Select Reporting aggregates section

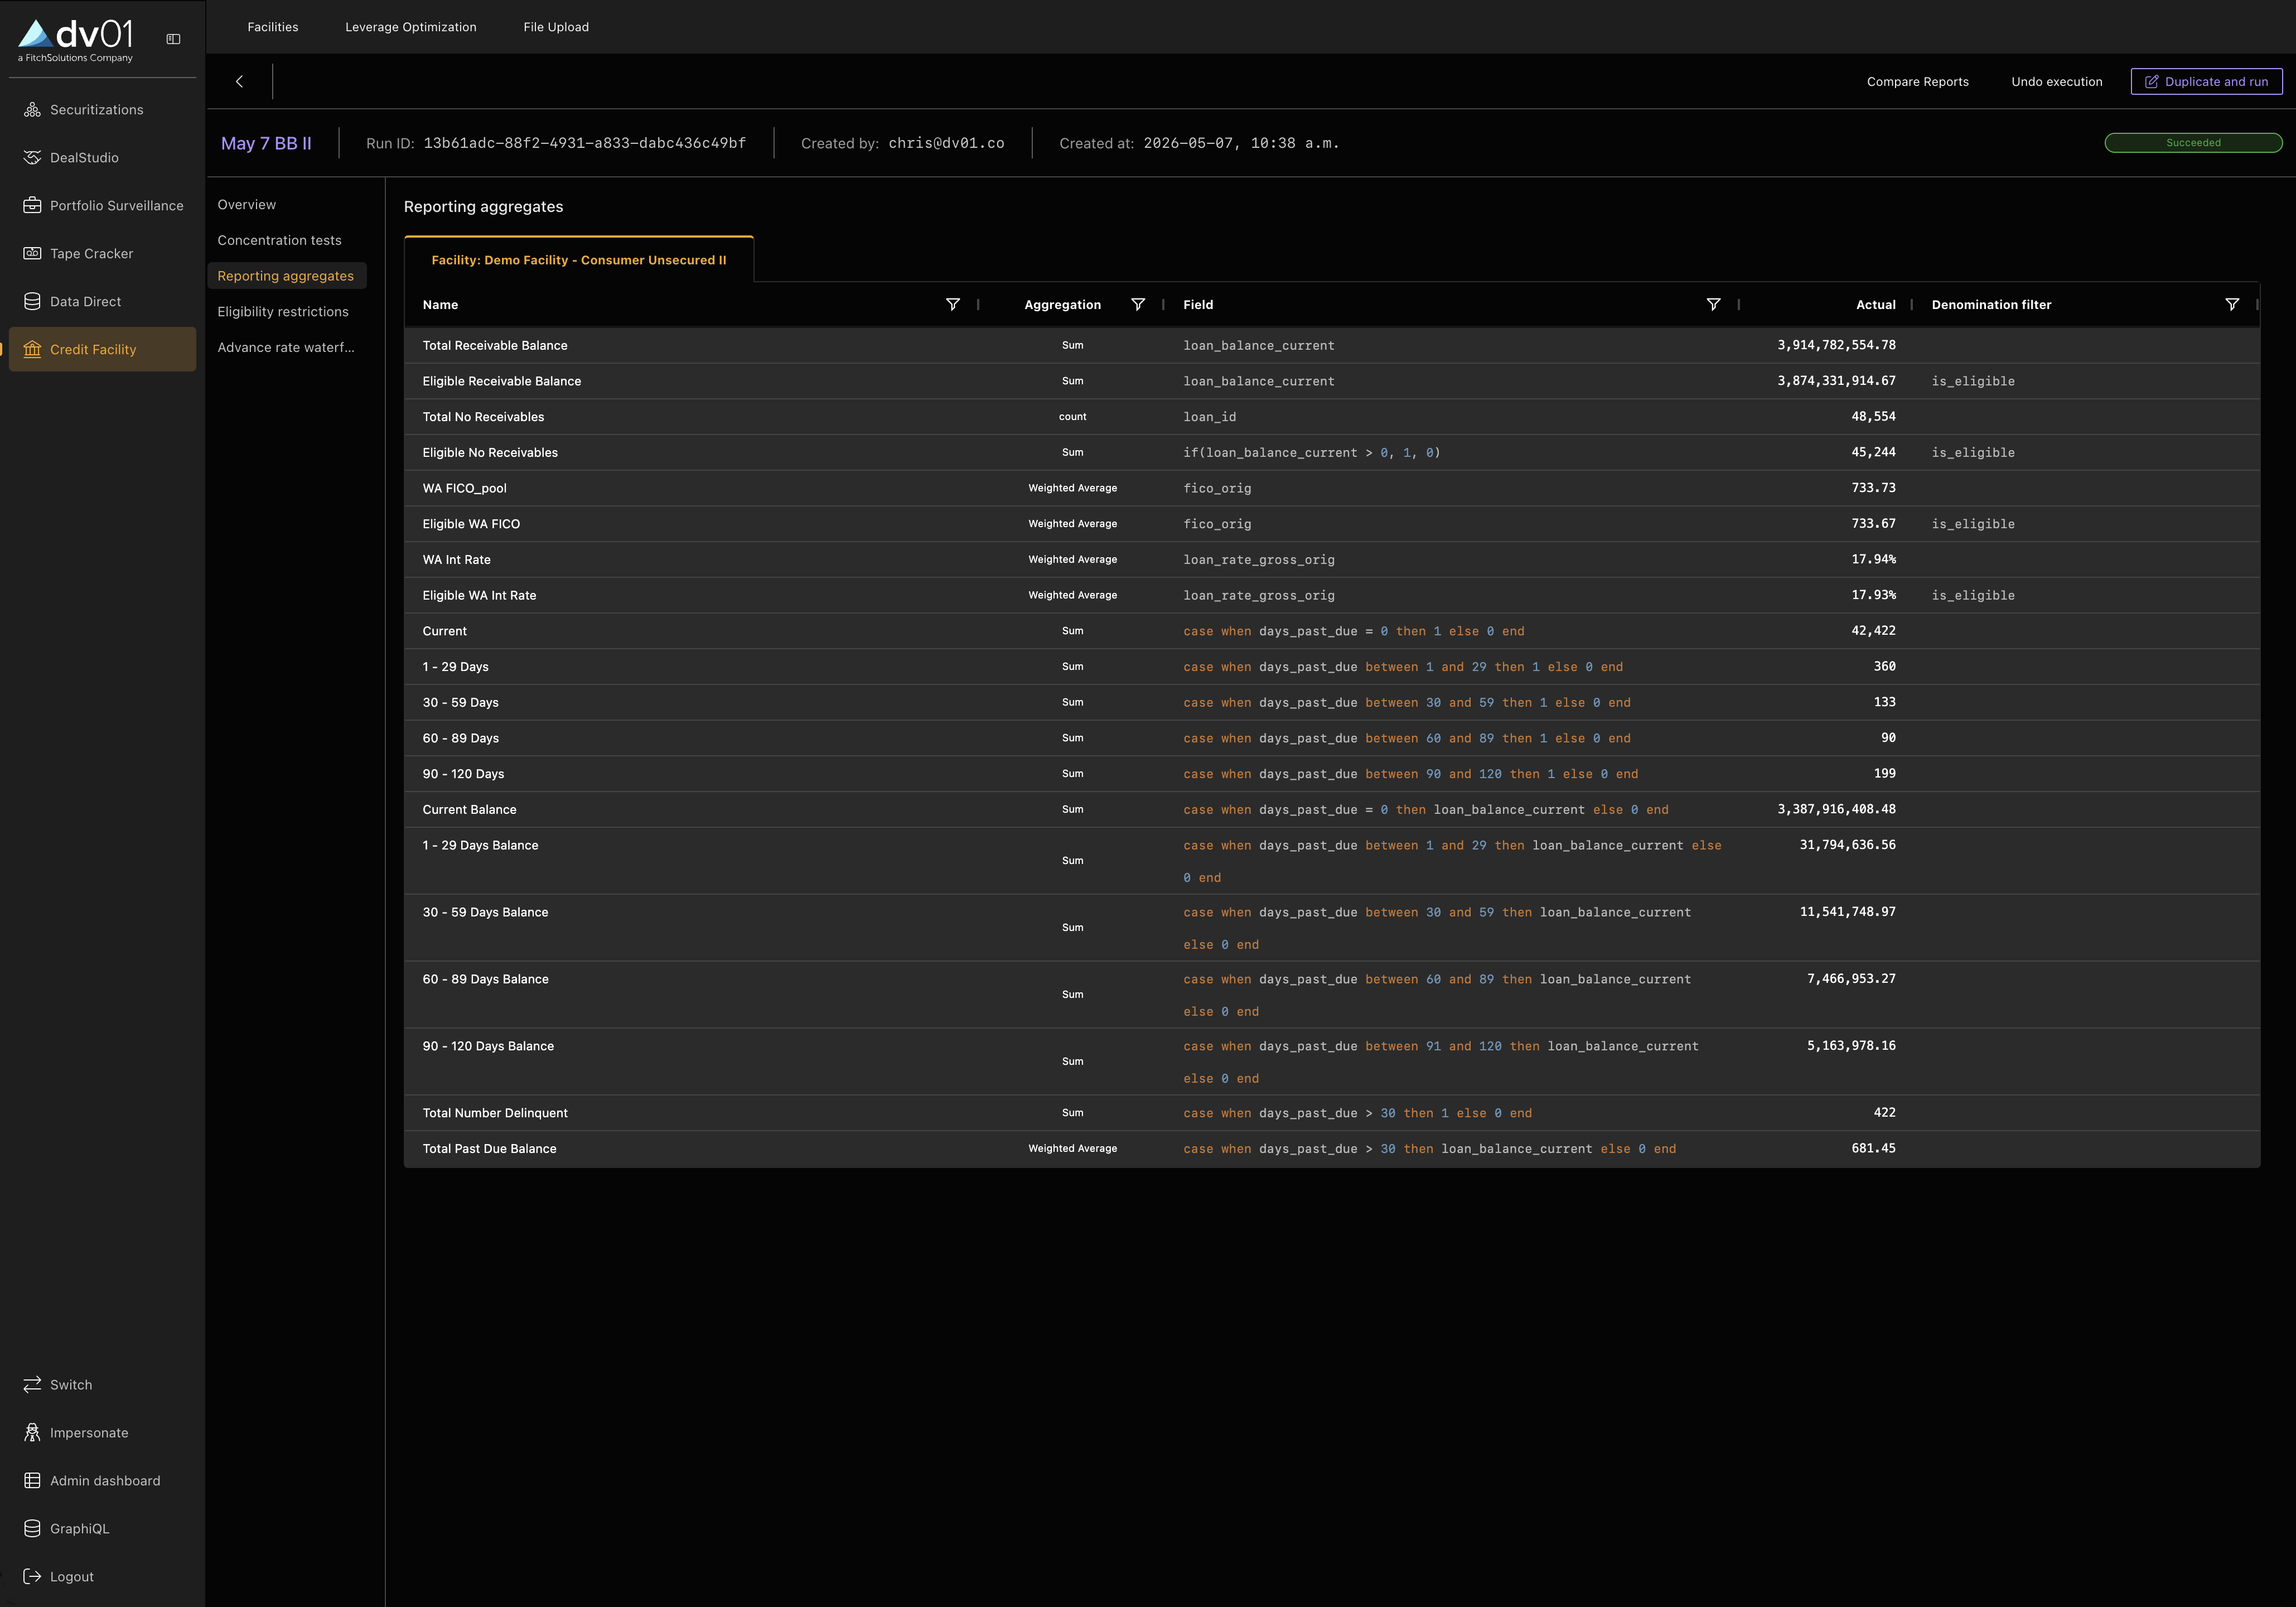pos(286,276)
